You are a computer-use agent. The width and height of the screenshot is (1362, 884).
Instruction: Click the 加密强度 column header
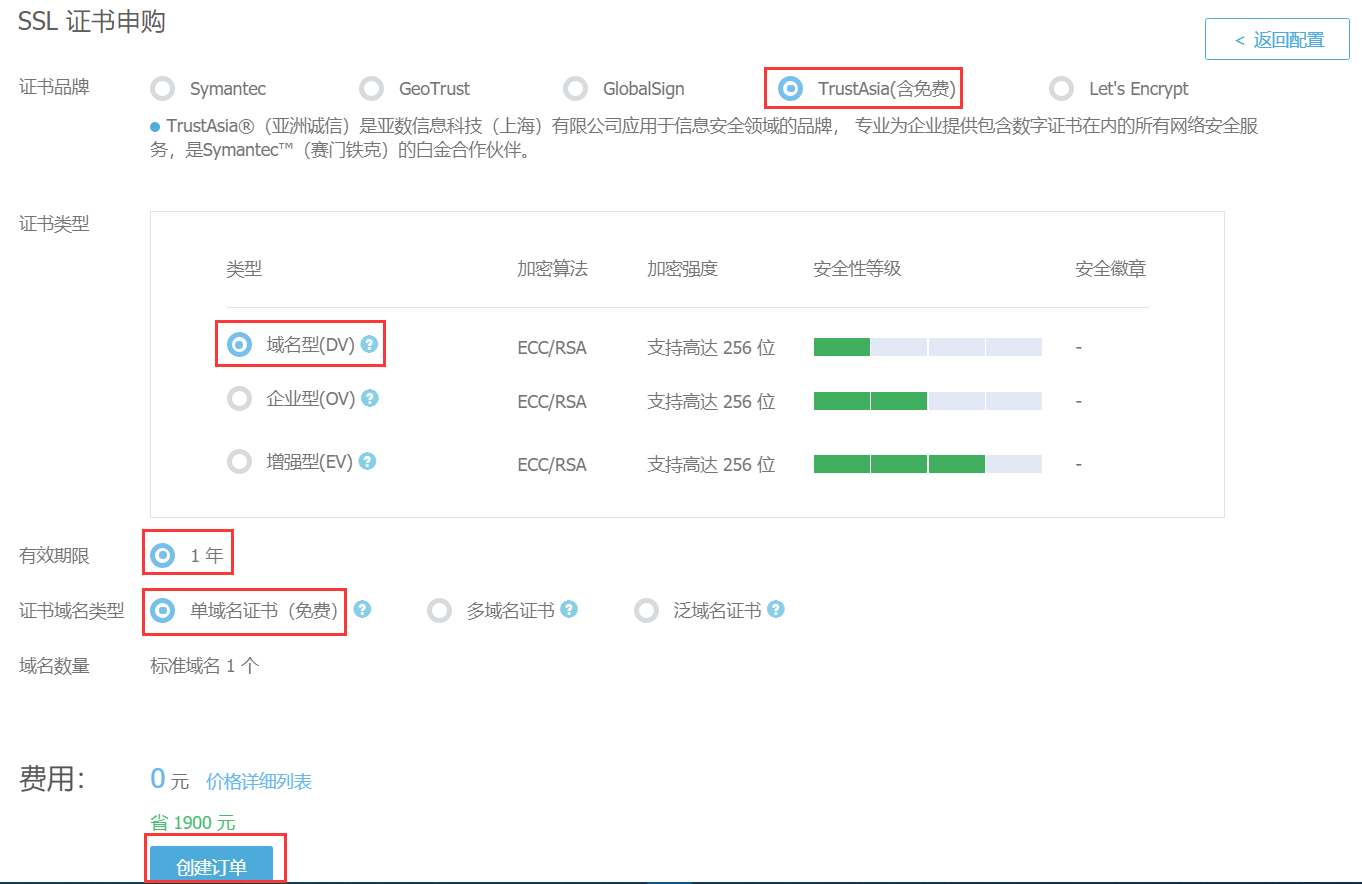[x=682, y=269]
